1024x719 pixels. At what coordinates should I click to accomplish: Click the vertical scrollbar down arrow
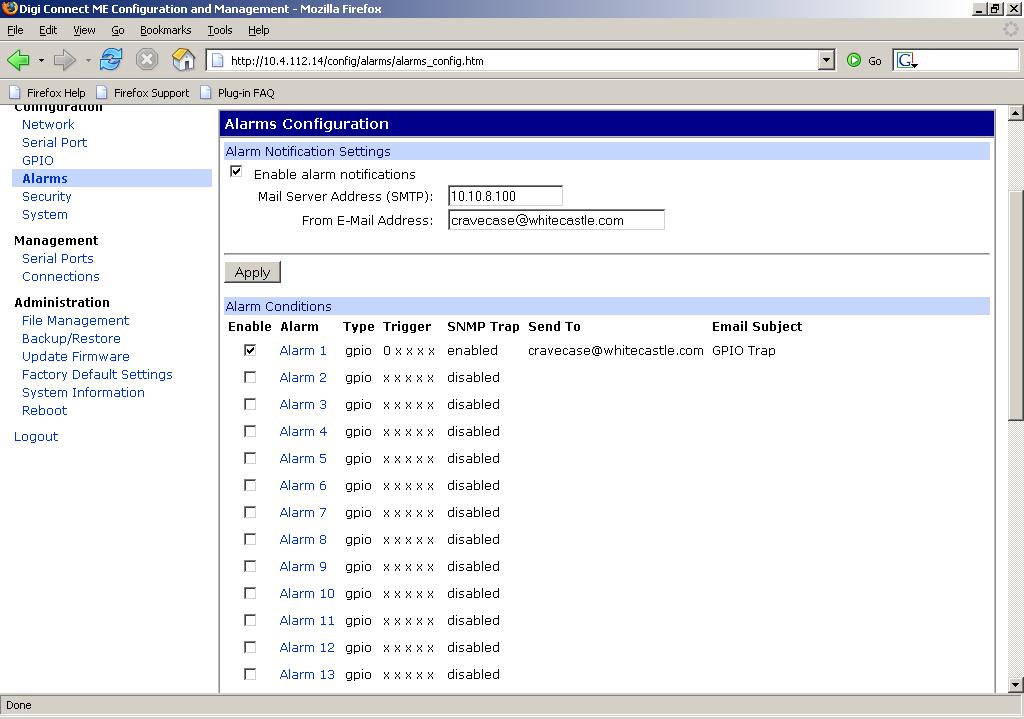(x=1016, y=685)
